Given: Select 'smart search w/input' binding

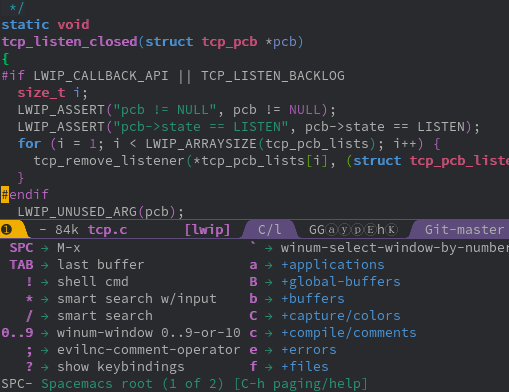Looking at the screenshot, I should pos(137,299).
